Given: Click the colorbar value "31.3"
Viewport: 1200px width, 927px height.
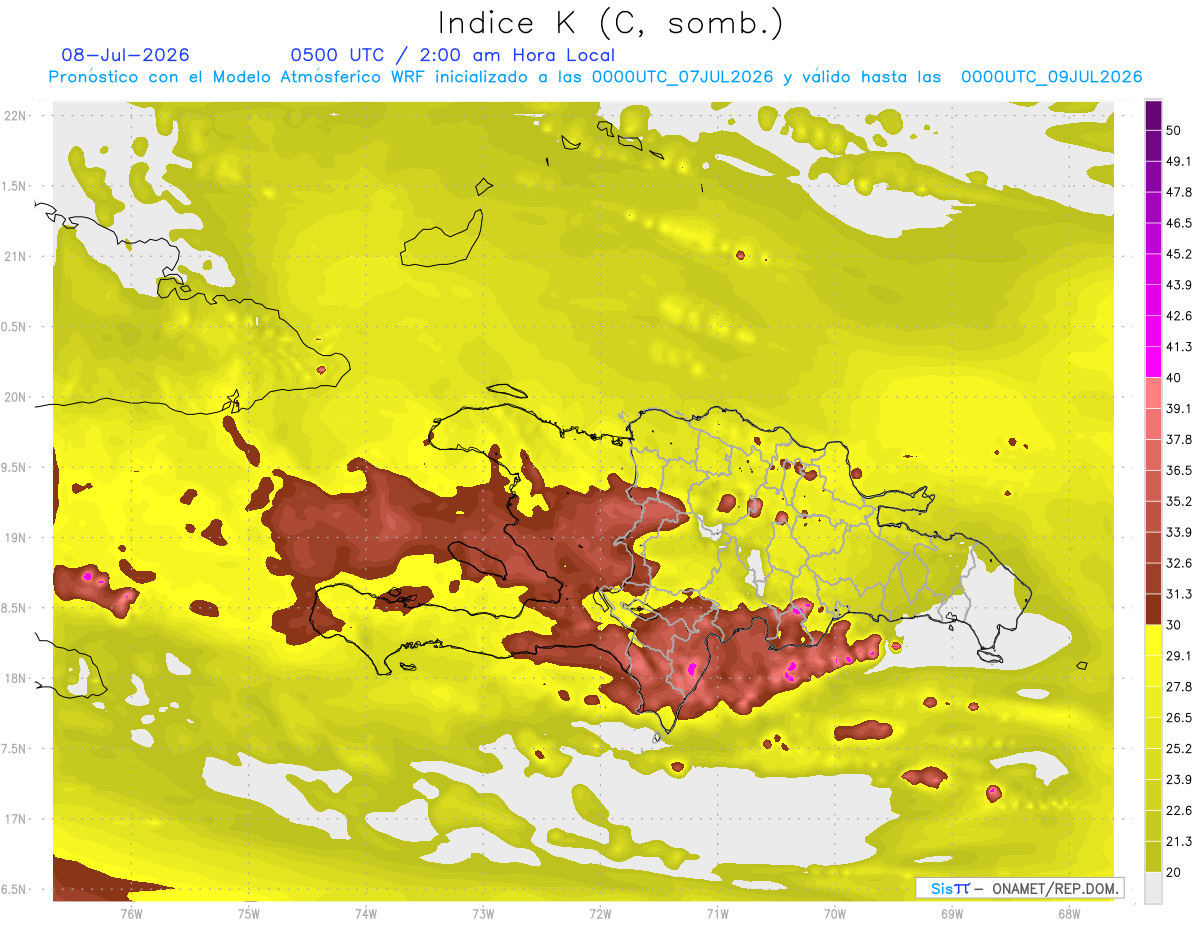Looking at the screenshot, I should pos(1179,594).
